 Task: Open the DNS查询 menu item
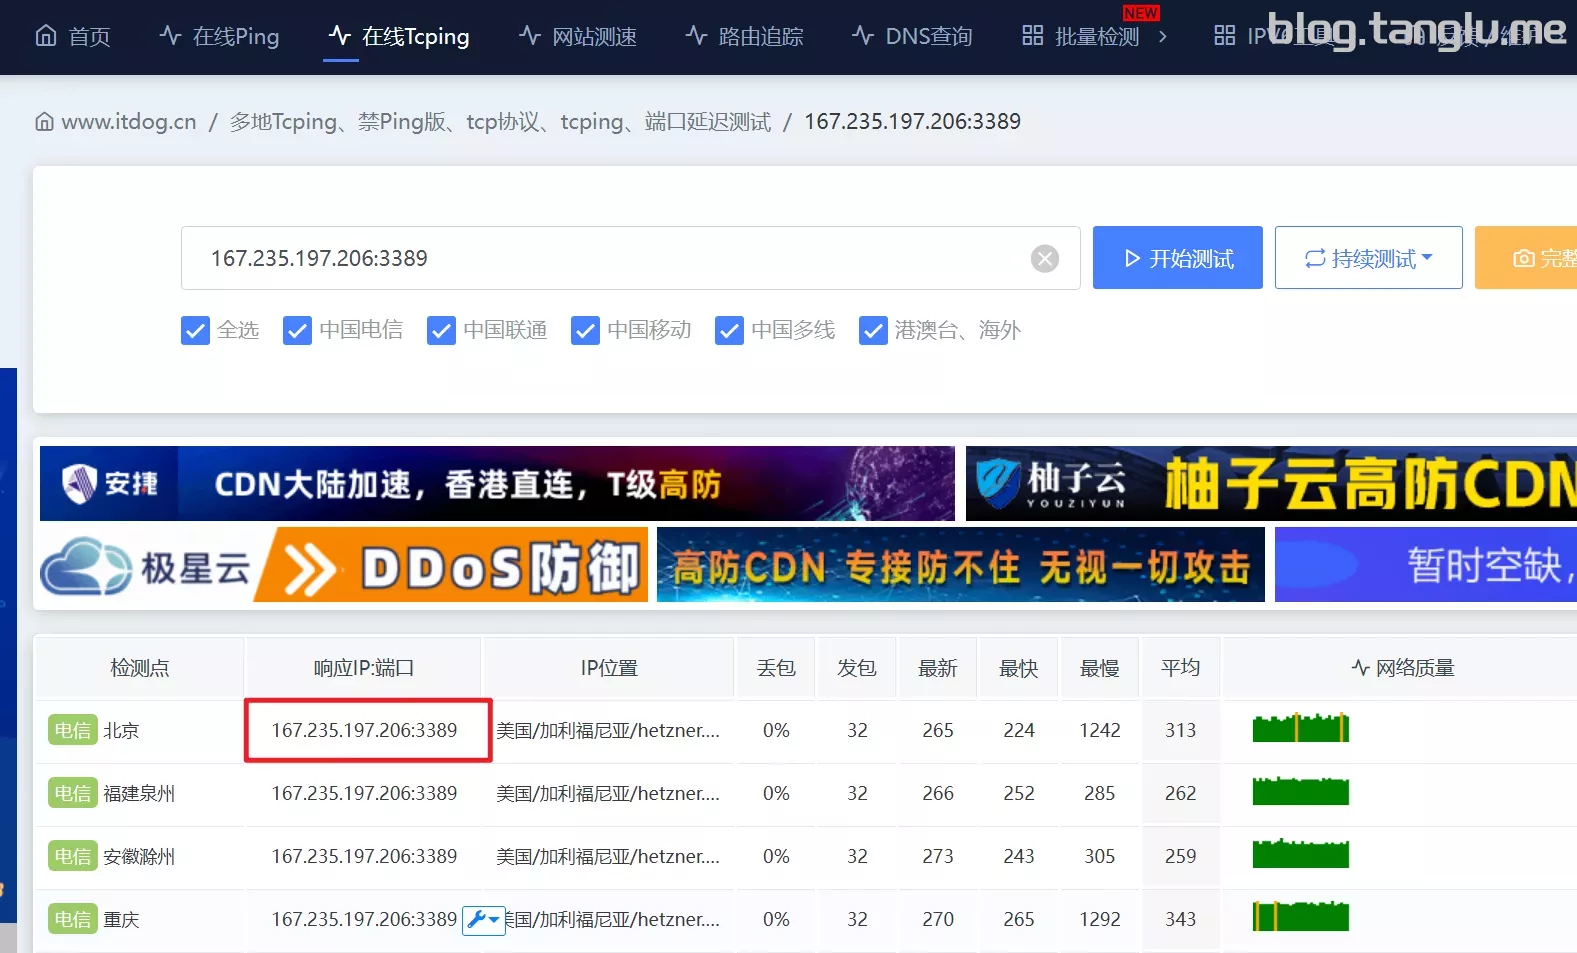pyautogui.click(x=912, y=37)
